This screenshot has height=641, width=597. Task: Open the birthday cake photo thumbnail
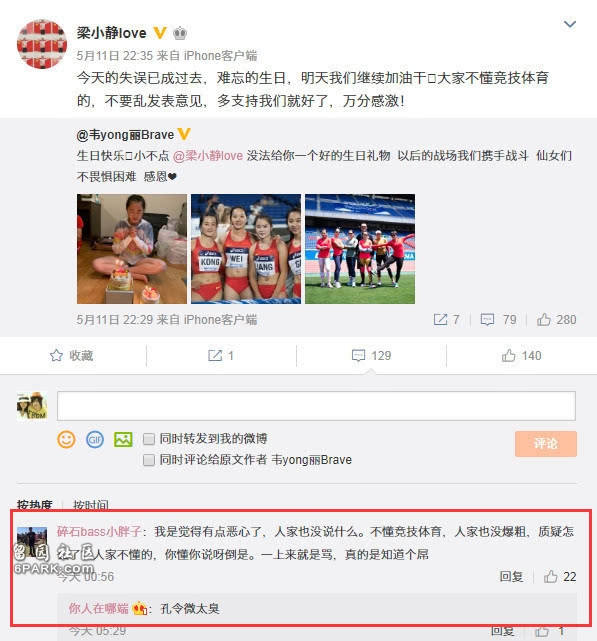pyautogui.click(x=132, y=249)
